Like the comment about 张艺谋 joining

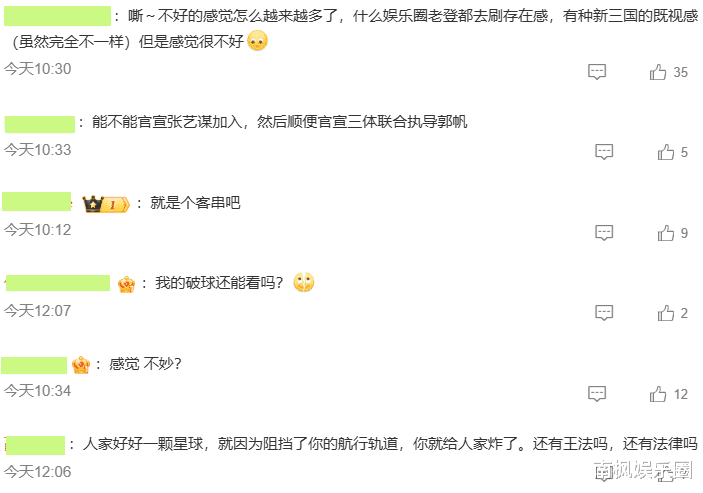(666, 152)
